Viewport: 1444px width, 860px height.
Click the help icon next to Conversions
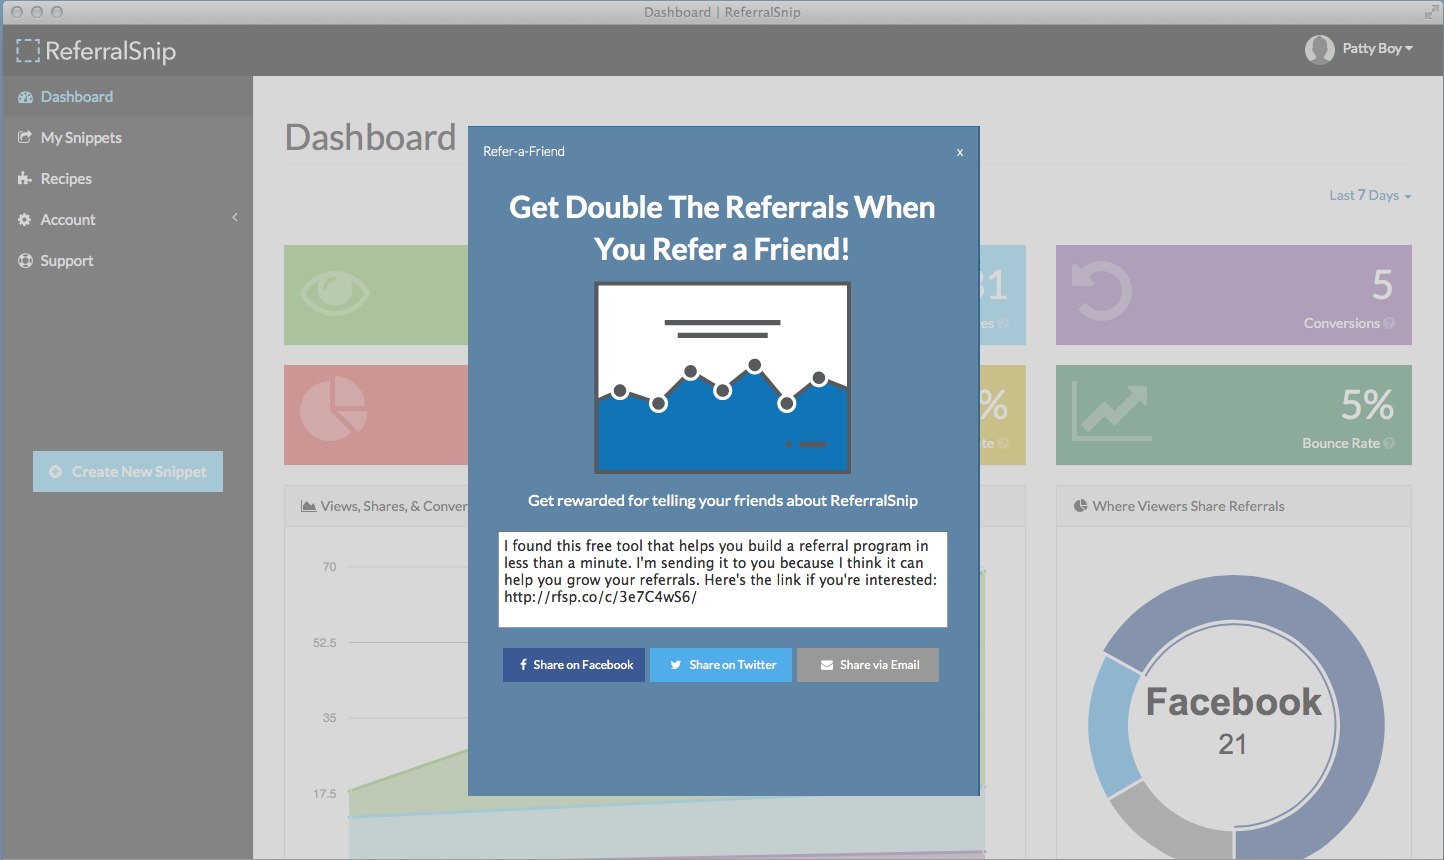[1389, 323]
